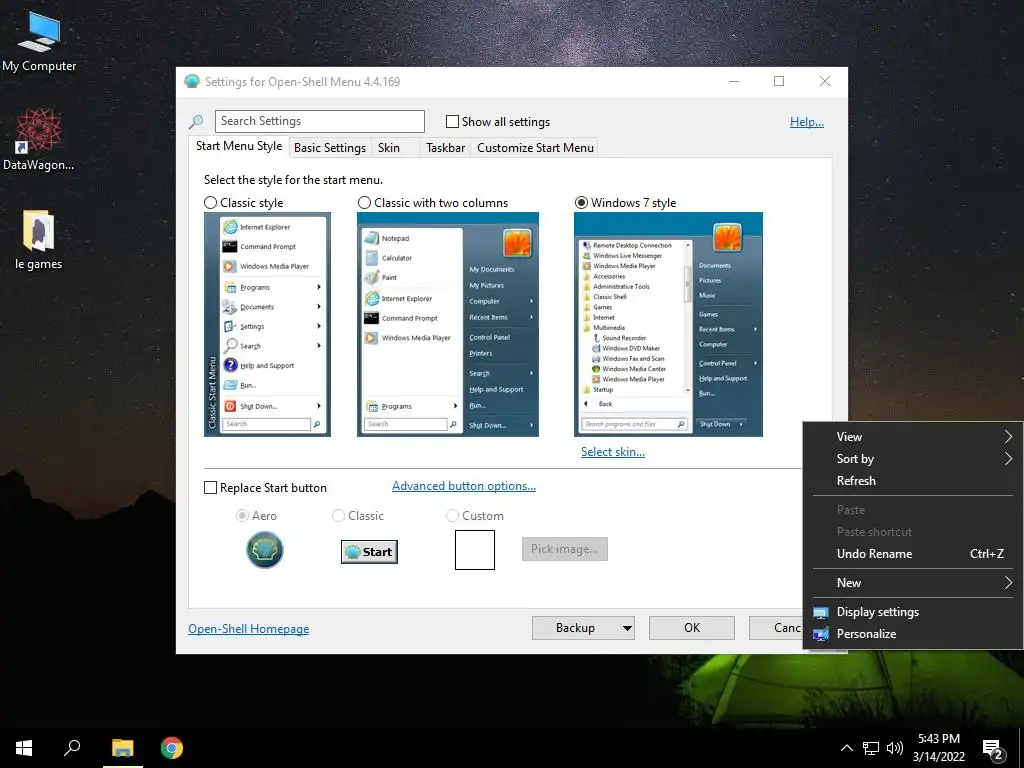
Task: Open the Backup button dropdown arrow
Action: point(627,628)
